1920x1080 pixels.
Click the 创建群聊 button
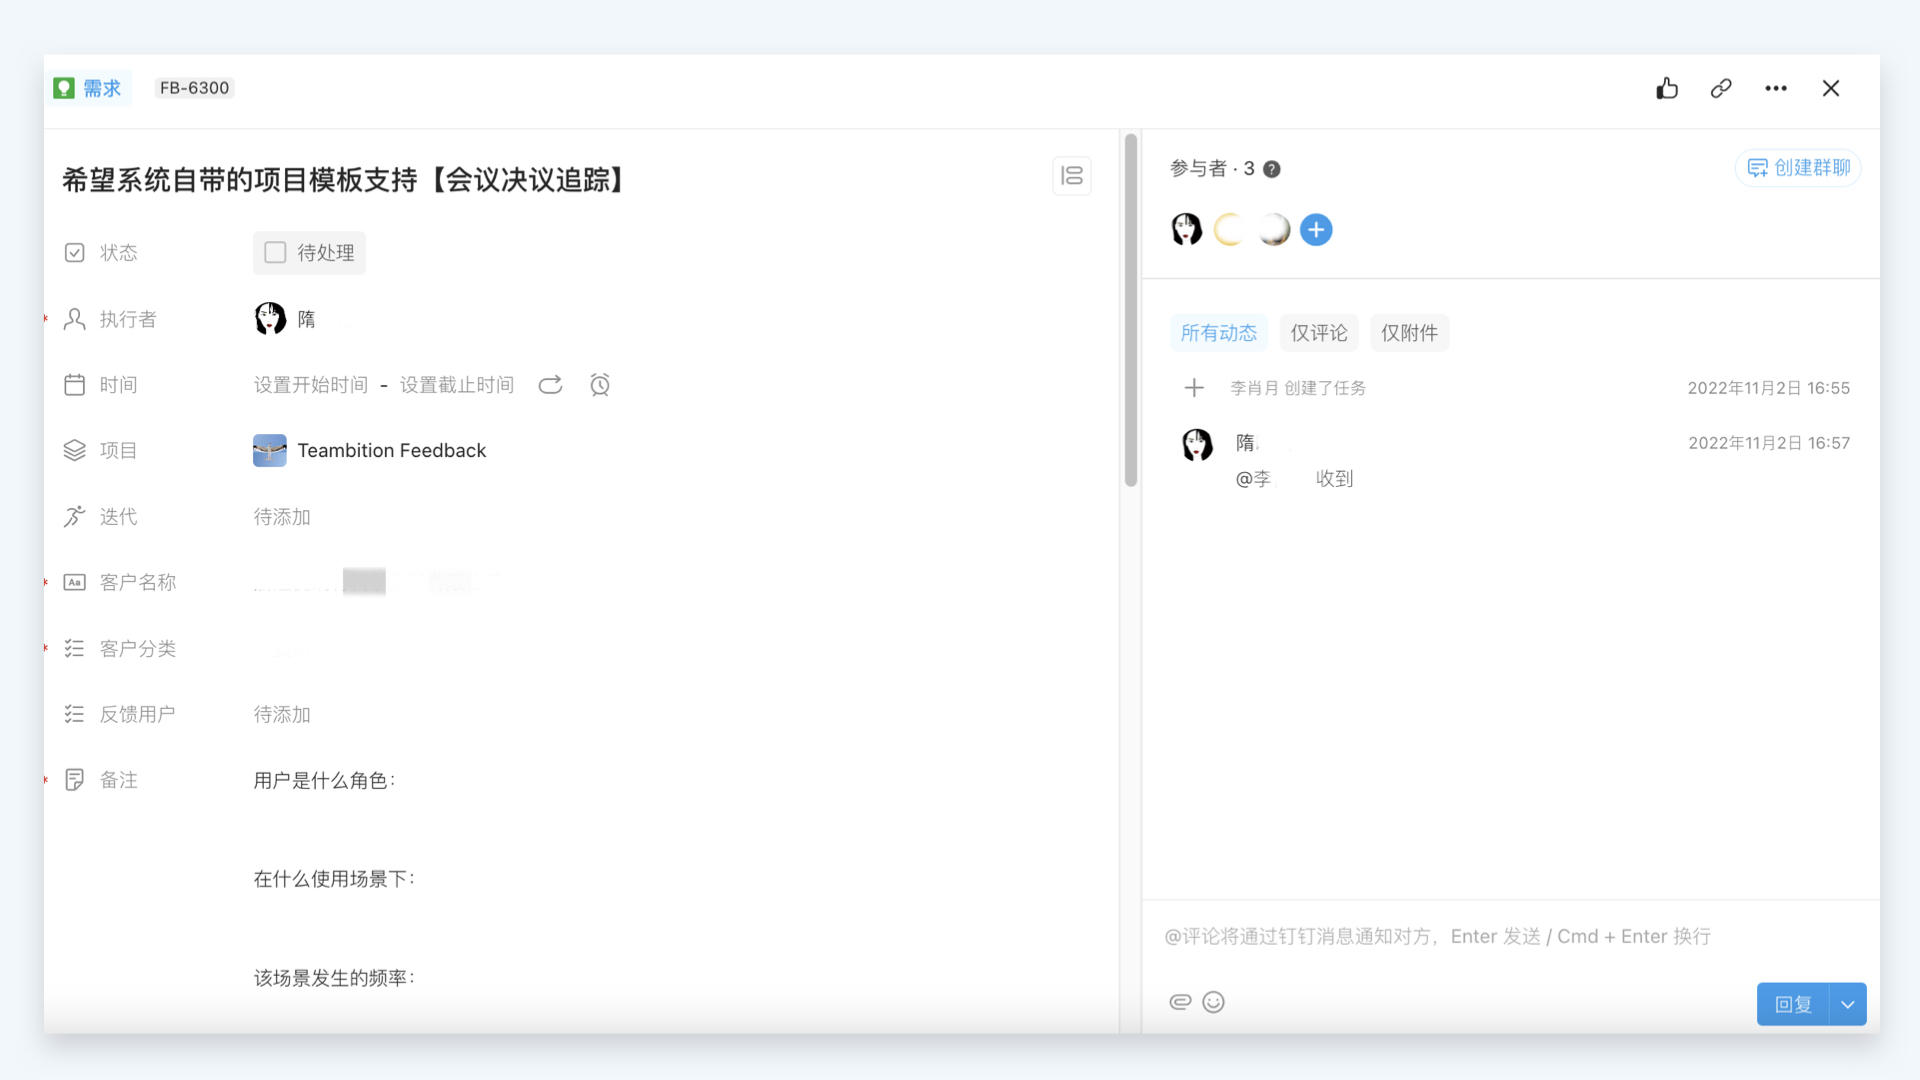pyautogui.click(x=1798, y=168)
